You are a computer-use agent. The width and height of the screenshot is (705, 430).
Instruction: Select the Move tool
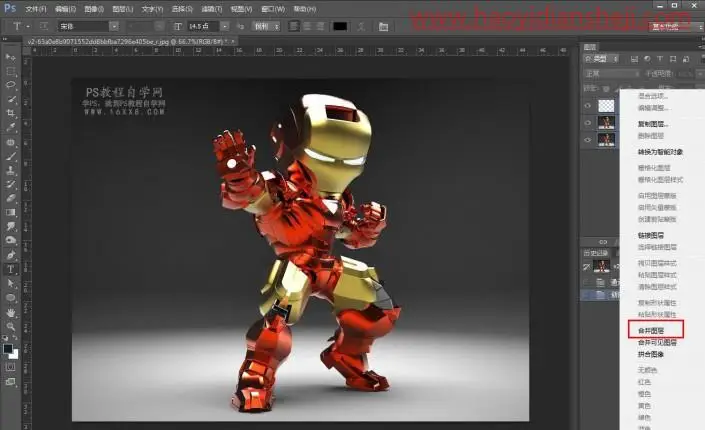click(10, 57)
